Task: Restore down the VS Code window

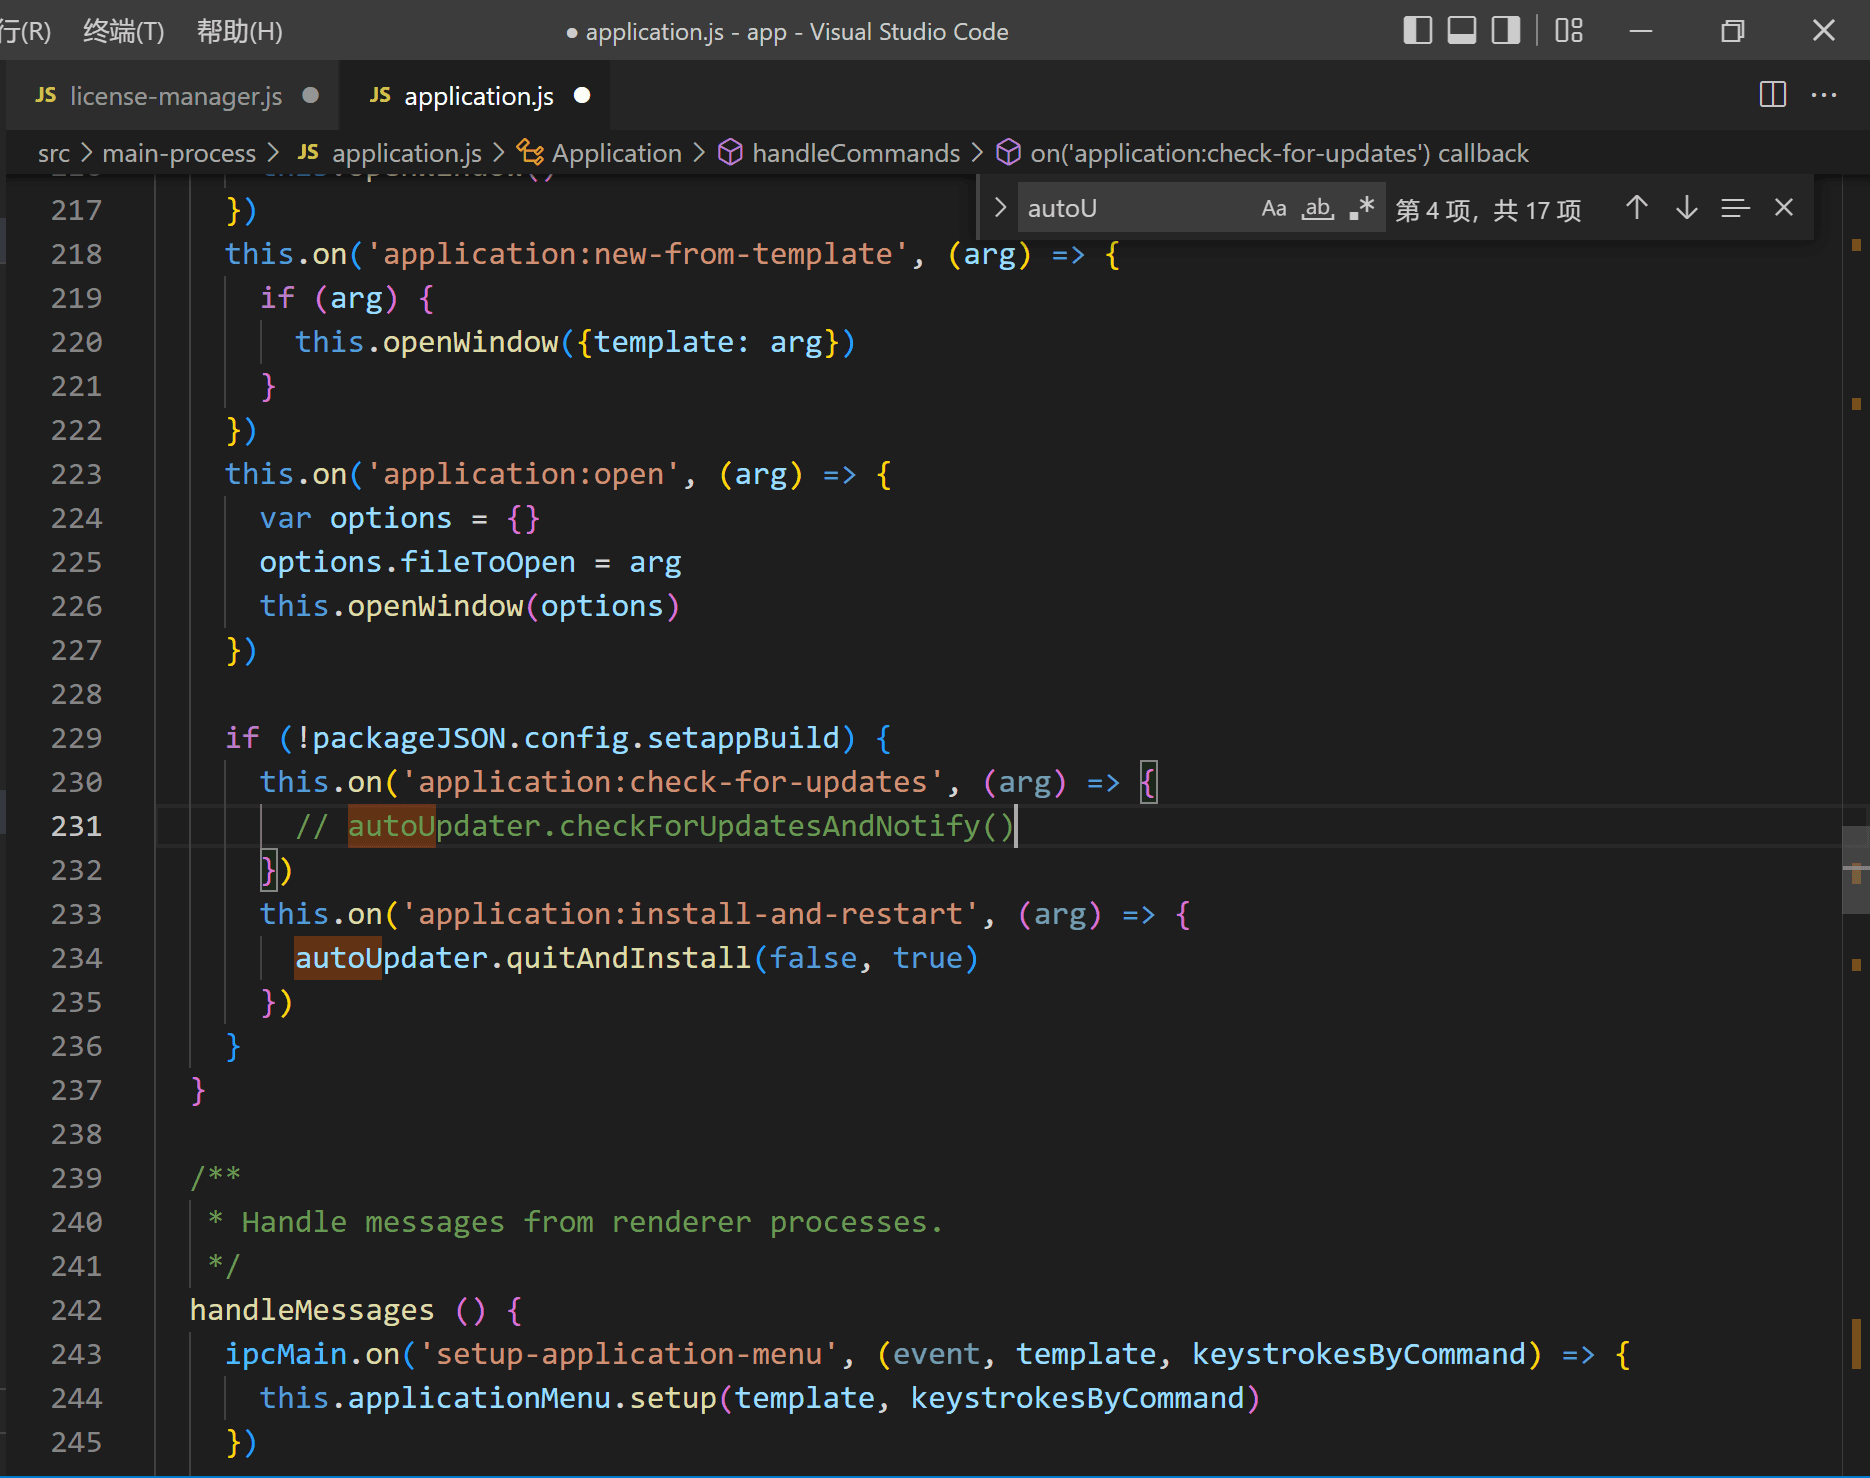Action: click(1733, 31)
